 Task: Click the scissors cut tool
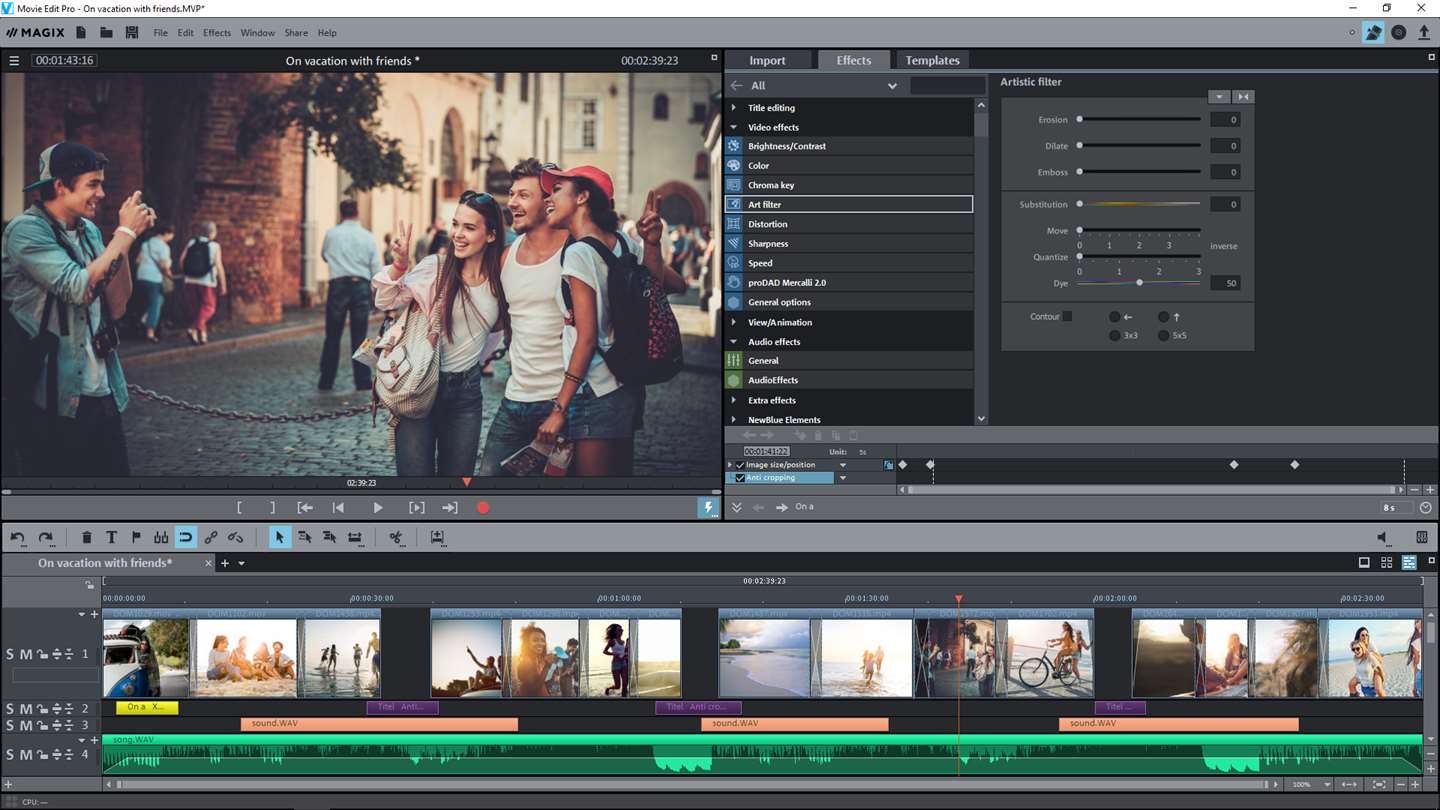click(396, 537)
